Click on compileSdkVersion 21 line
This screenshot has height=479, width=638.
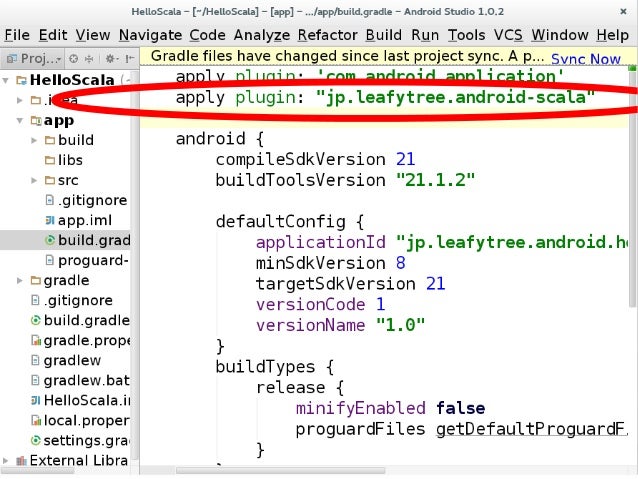click(315, 159)
